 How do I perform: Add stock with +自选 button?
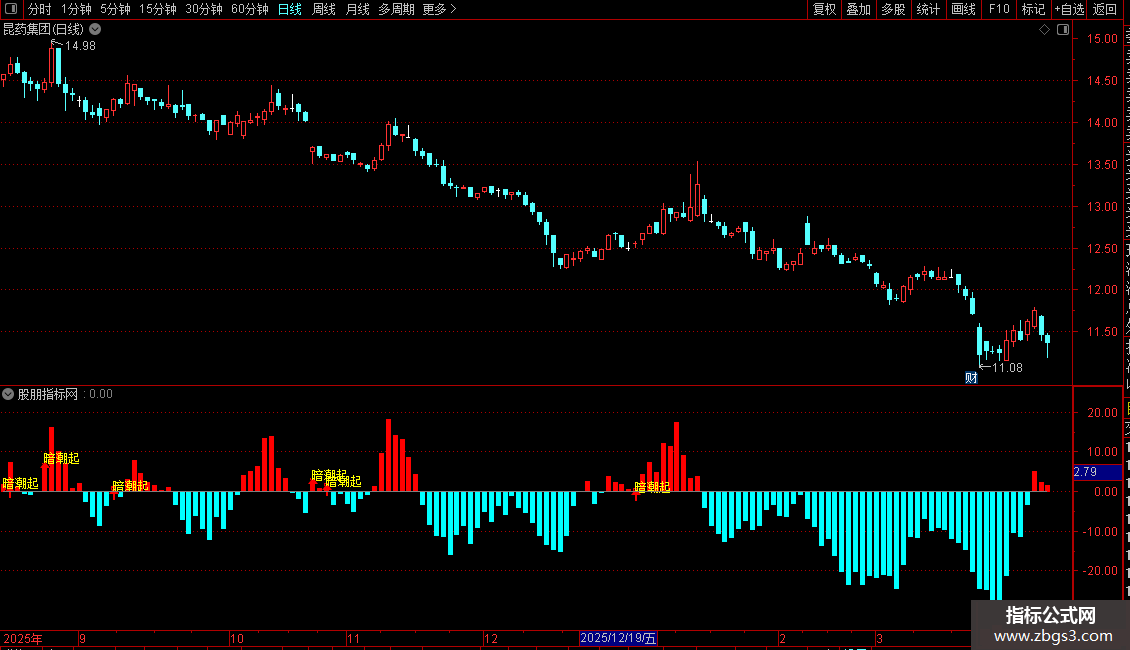click(x=1069, y=9)
